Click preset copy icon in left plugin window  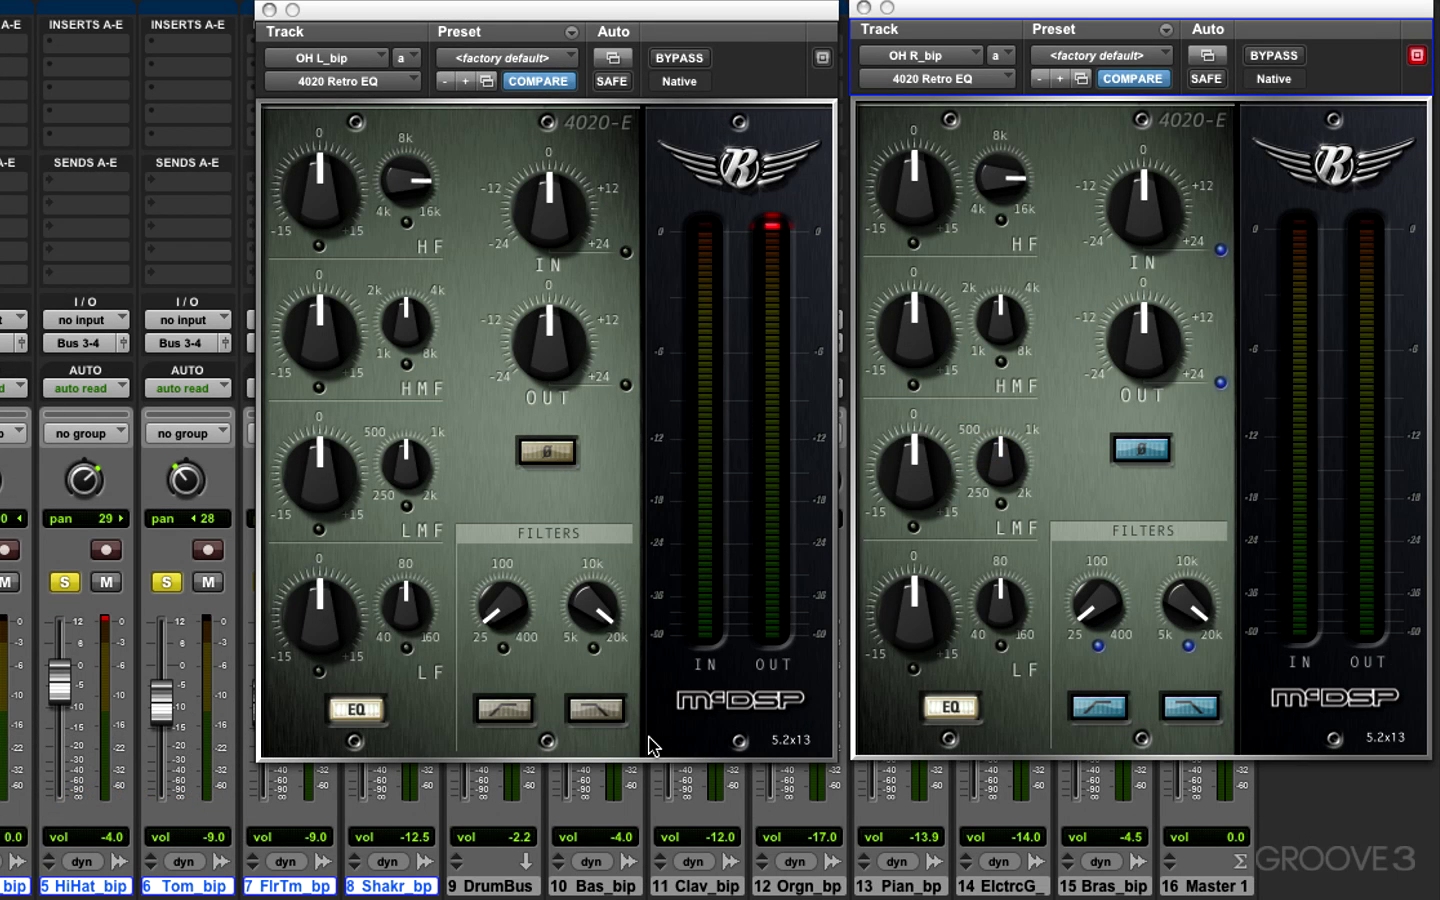[x=487, y=81]
